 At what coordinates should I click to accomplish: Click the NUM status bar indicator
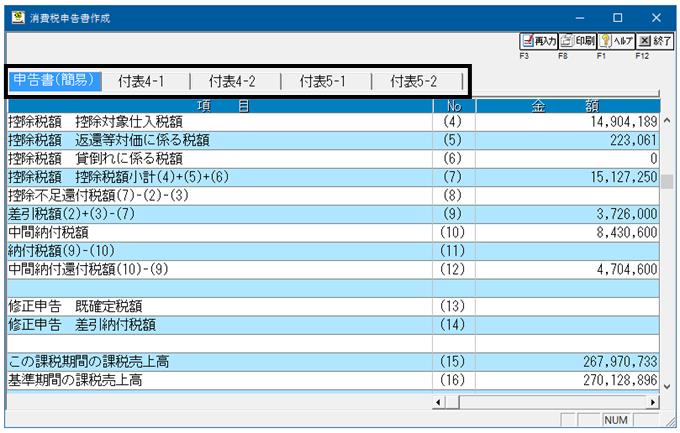(616, 420)
